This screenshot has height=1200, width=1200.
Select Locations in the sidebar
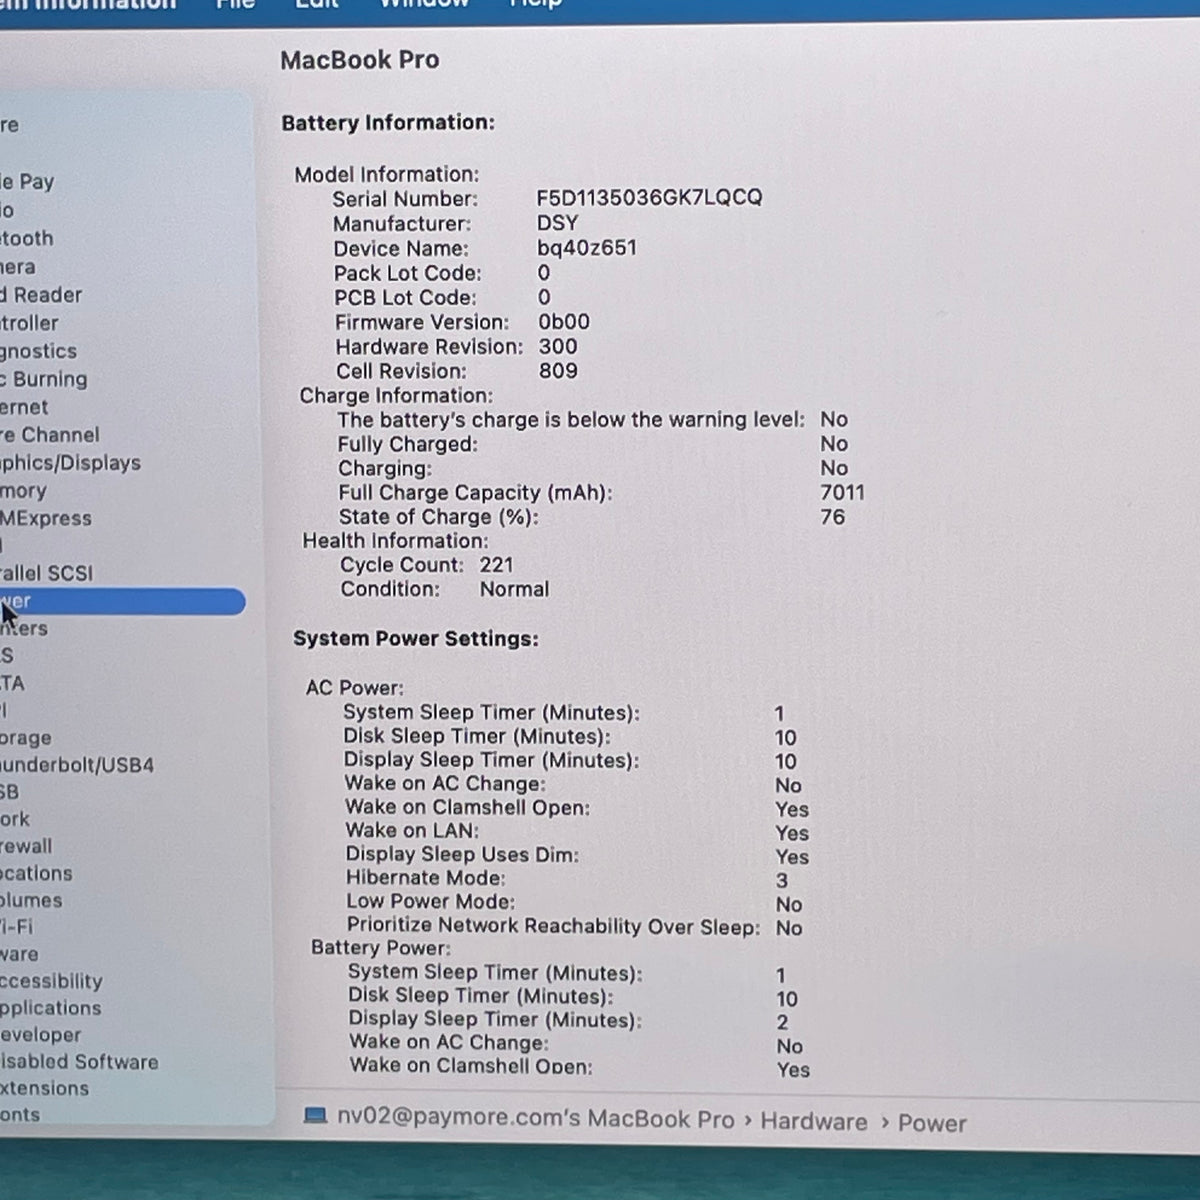[36, 873]
